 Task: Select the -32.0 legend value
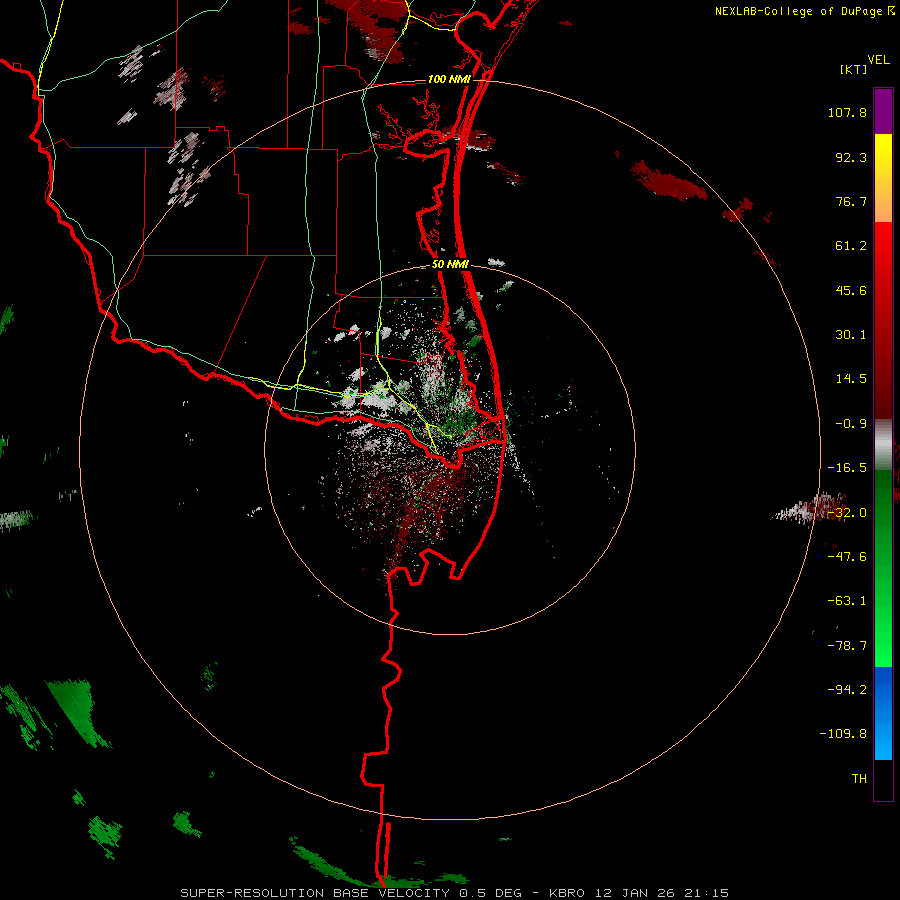coord(847,513)
